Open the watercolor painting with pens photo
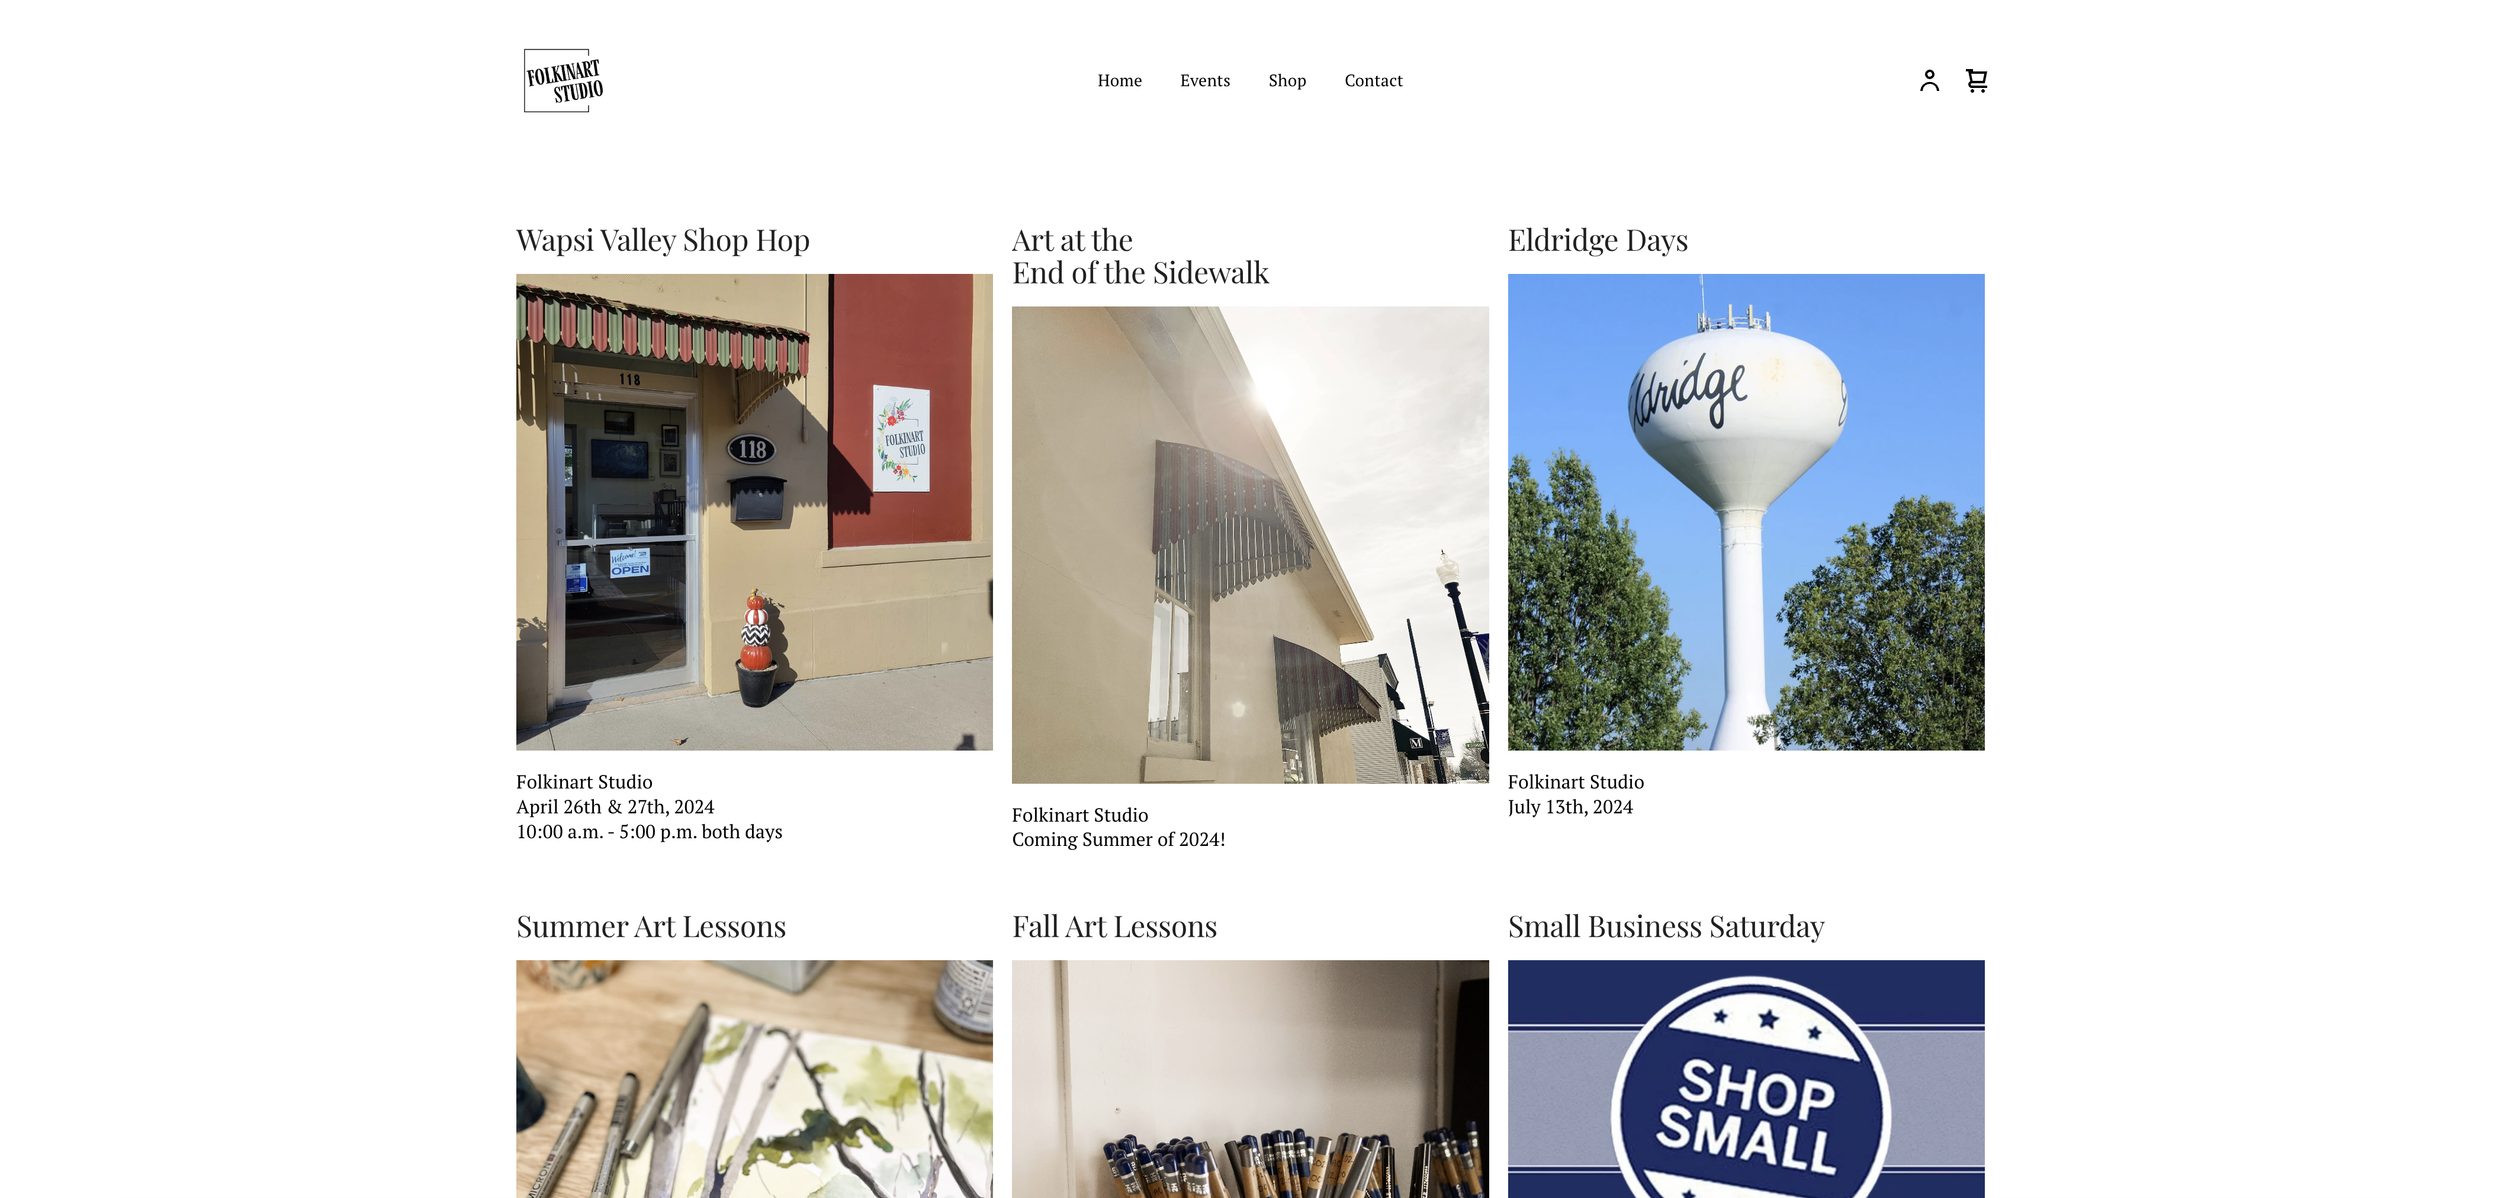This screenshot has width=2500, height=1198. [754, 1079]
